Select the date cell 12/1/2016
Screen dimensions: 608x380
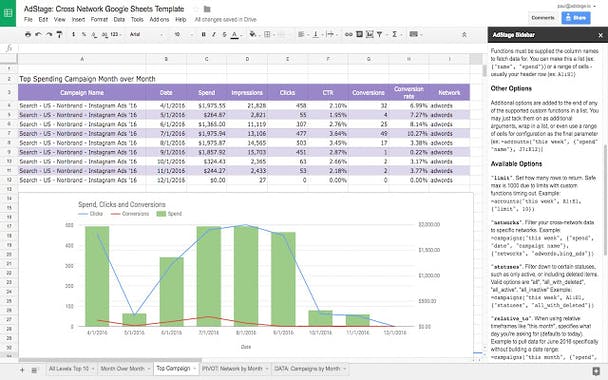[x=166, y=180]
